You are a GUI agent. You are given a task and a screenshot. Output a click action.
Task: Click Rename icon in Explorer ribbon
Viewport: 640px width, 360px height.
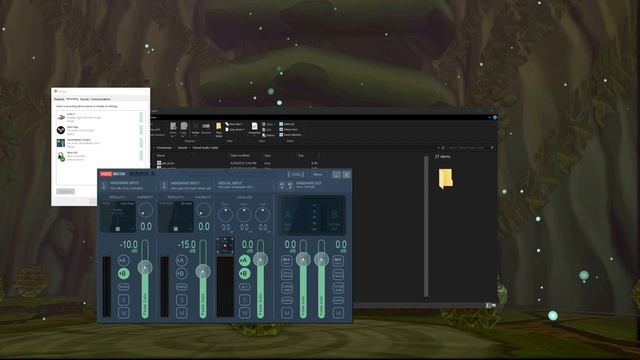click(x=206, y=129)
